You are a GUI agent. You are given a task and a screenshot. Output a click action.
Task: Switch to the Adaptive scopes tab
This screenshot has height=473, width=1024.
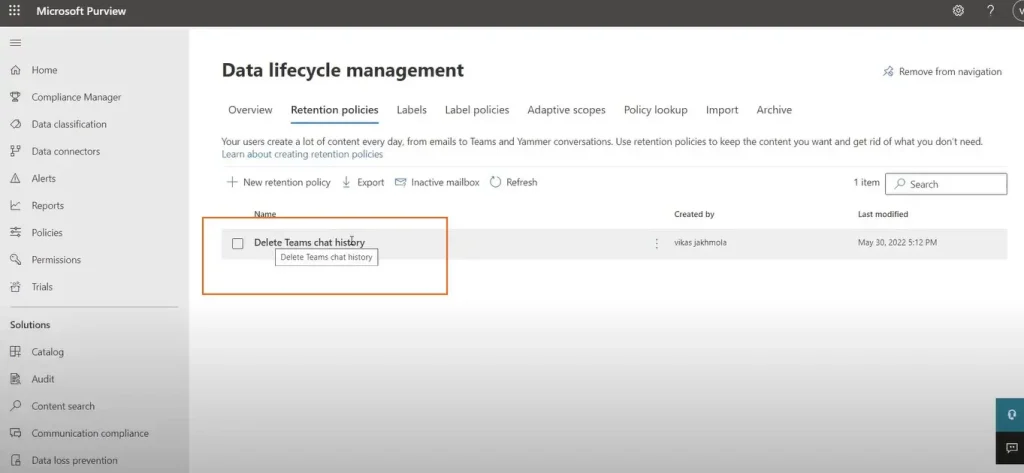coord(566,110)
